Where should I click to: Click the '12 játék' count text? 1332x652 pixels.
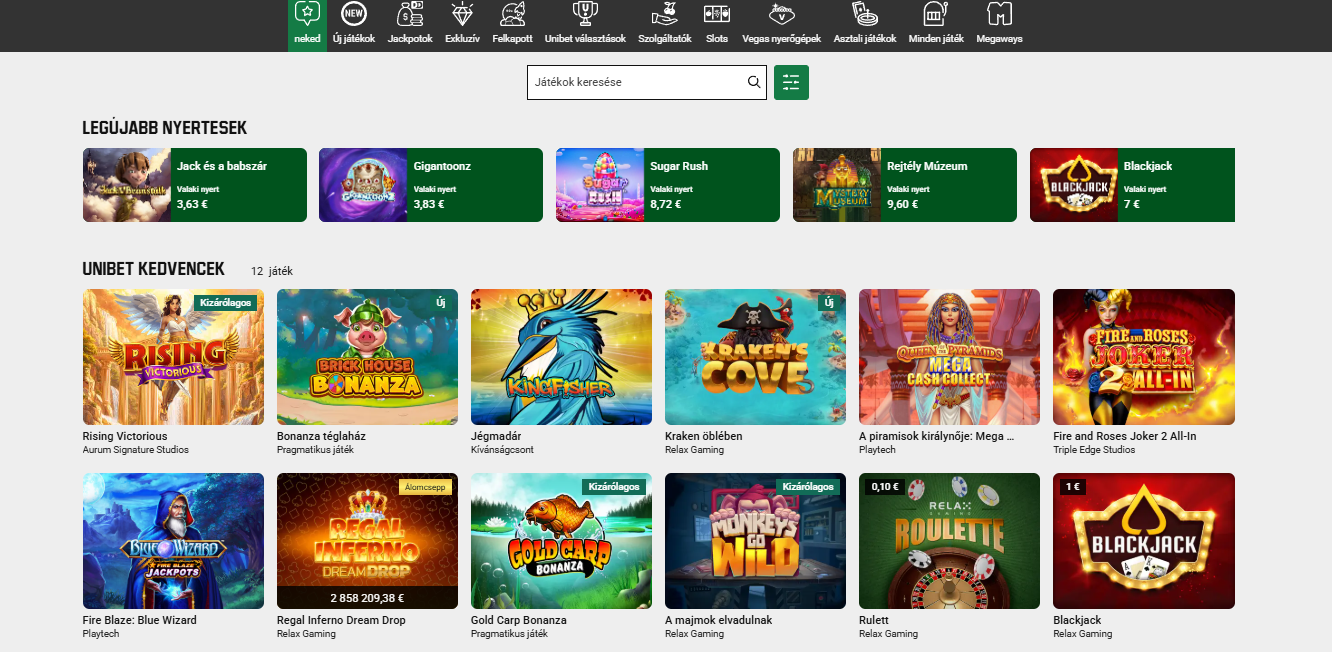point(272,271)
